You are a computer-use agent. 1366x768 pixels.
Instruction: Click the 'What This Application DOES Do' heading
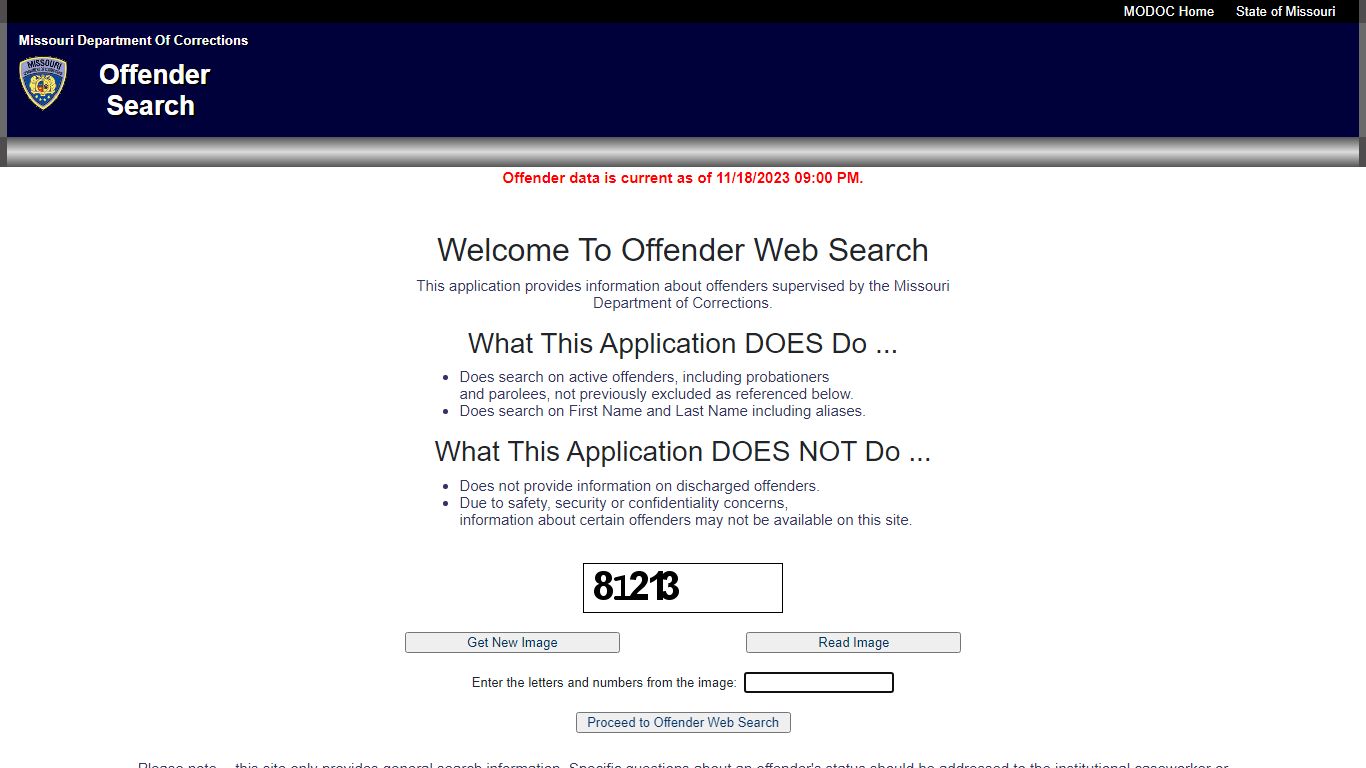pos(682,344)
